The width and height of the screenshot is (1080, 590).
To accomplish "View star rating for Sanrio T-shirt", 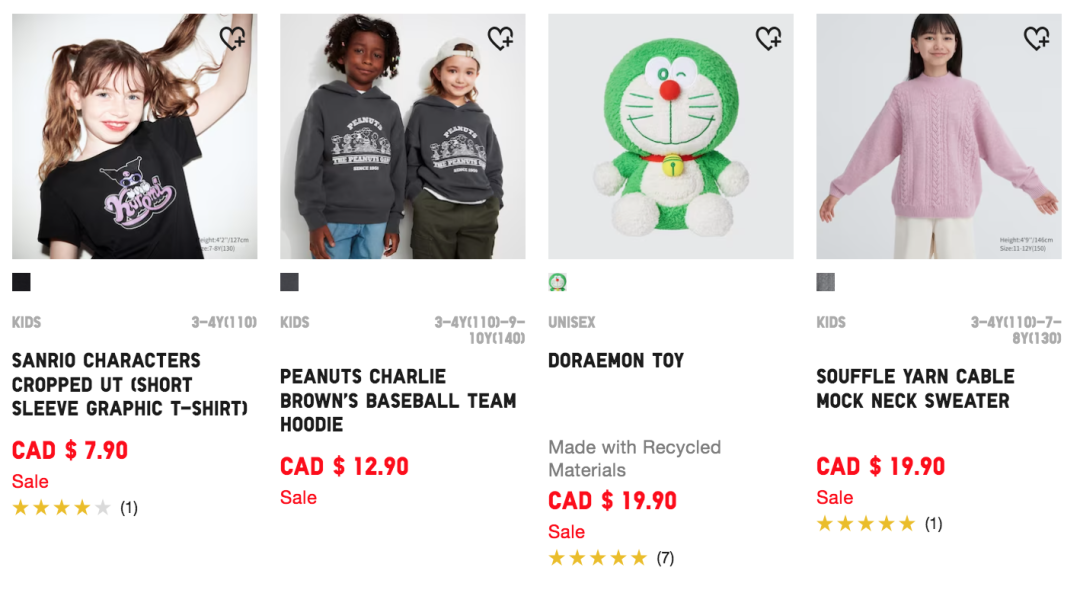I will (62, 508).
